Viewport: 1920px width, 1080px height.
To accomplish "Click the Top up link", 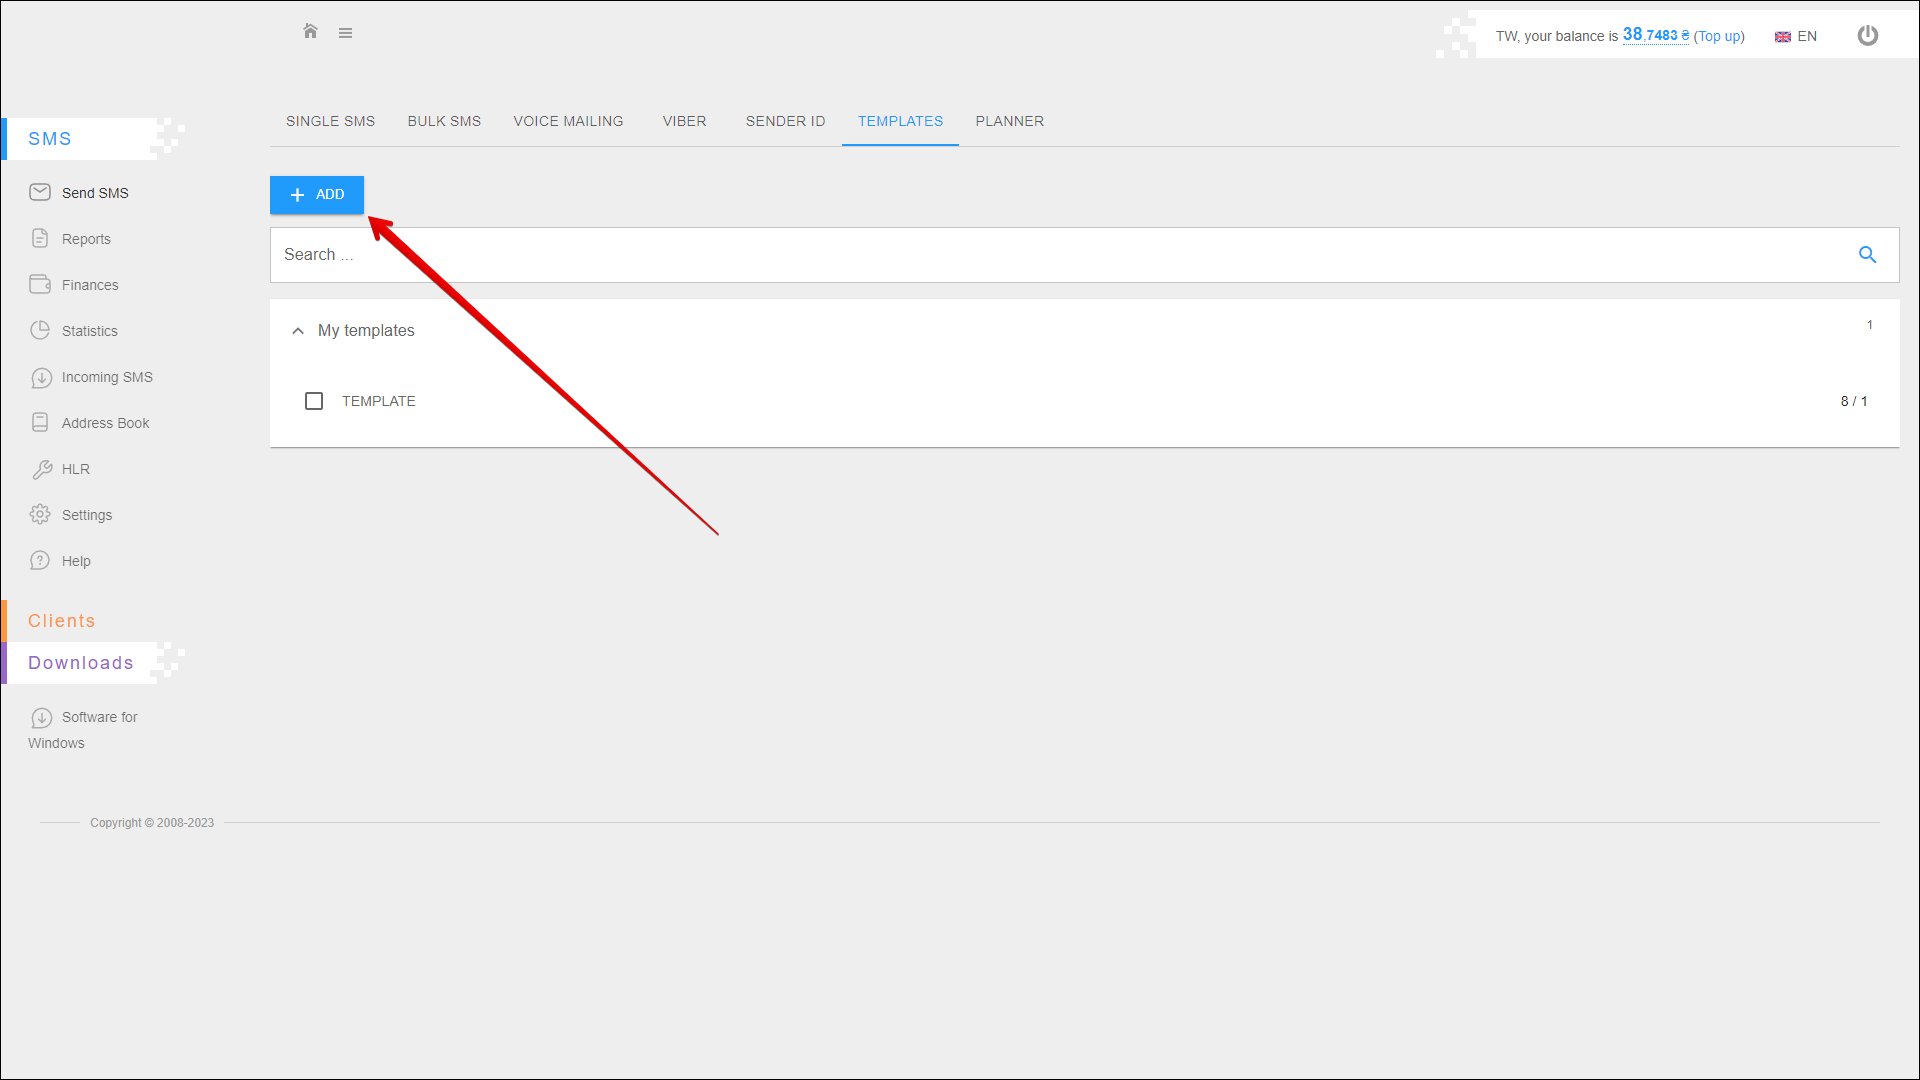I will pos(1718,36).
